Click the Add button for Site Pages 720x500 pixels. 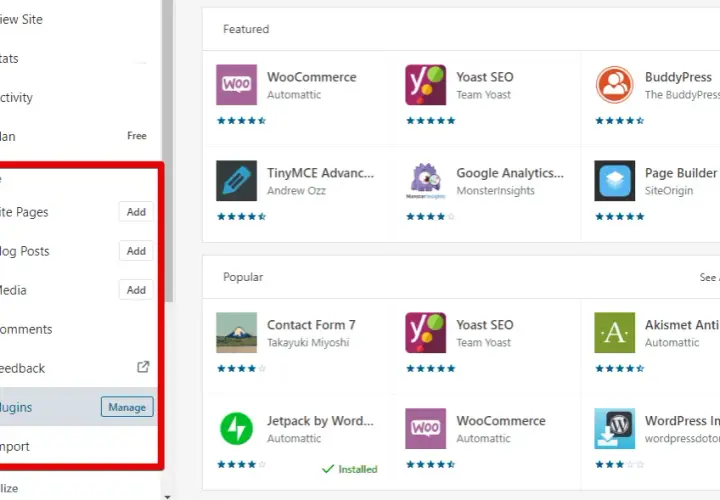pyautogui.click(x=136, y=212)
